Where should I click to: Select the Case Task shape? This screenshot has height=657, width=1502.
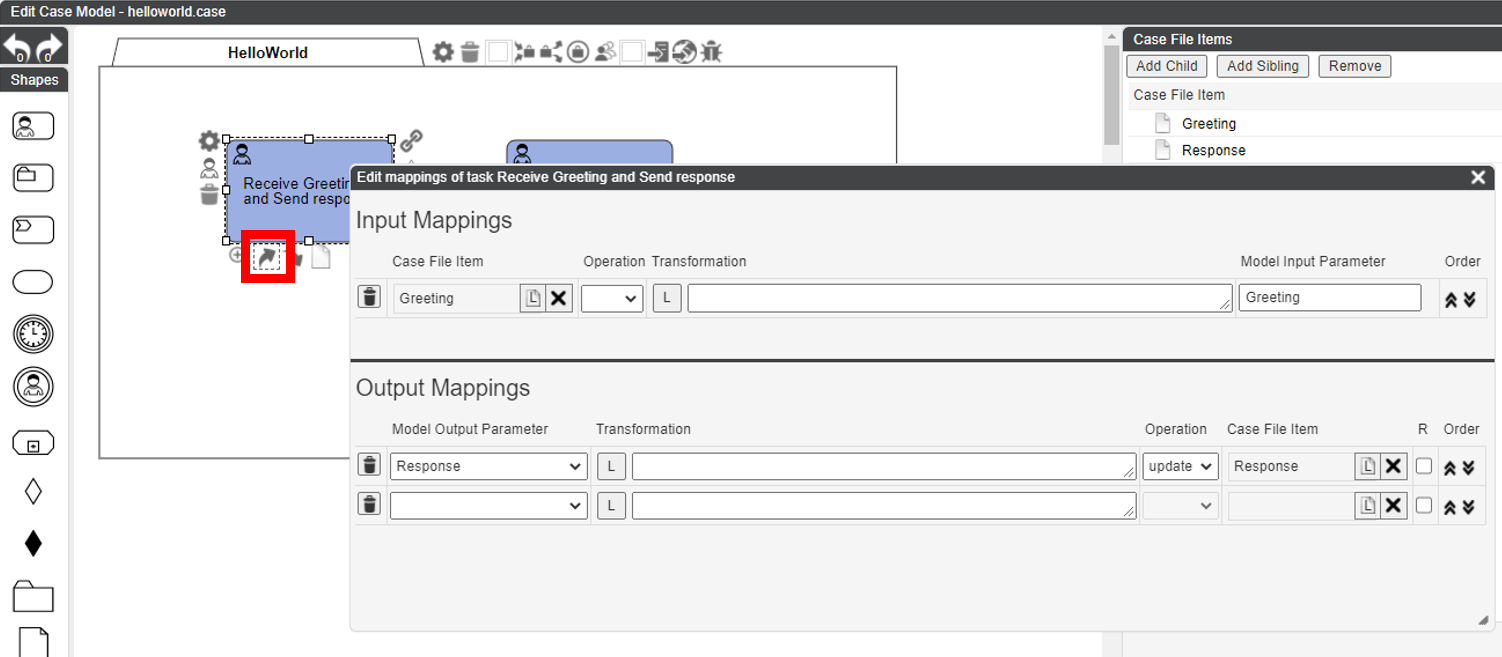click(x=33, y=178)
